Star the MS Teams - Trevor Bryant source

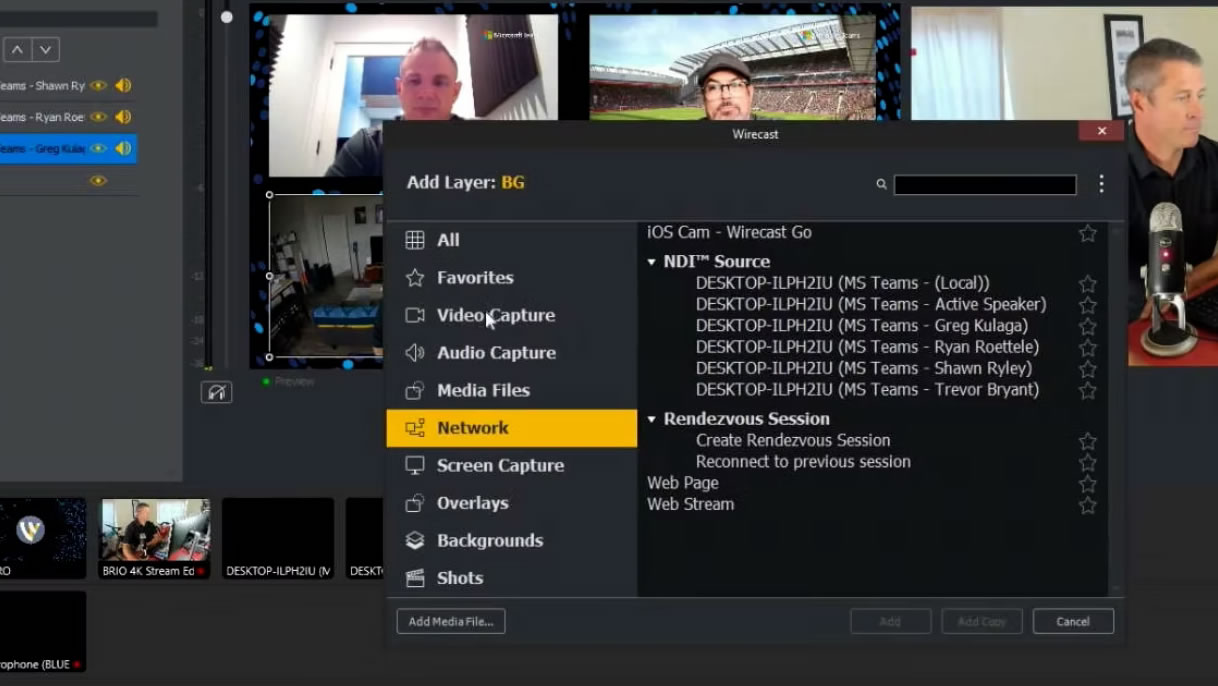click(x=1088, y=390)
